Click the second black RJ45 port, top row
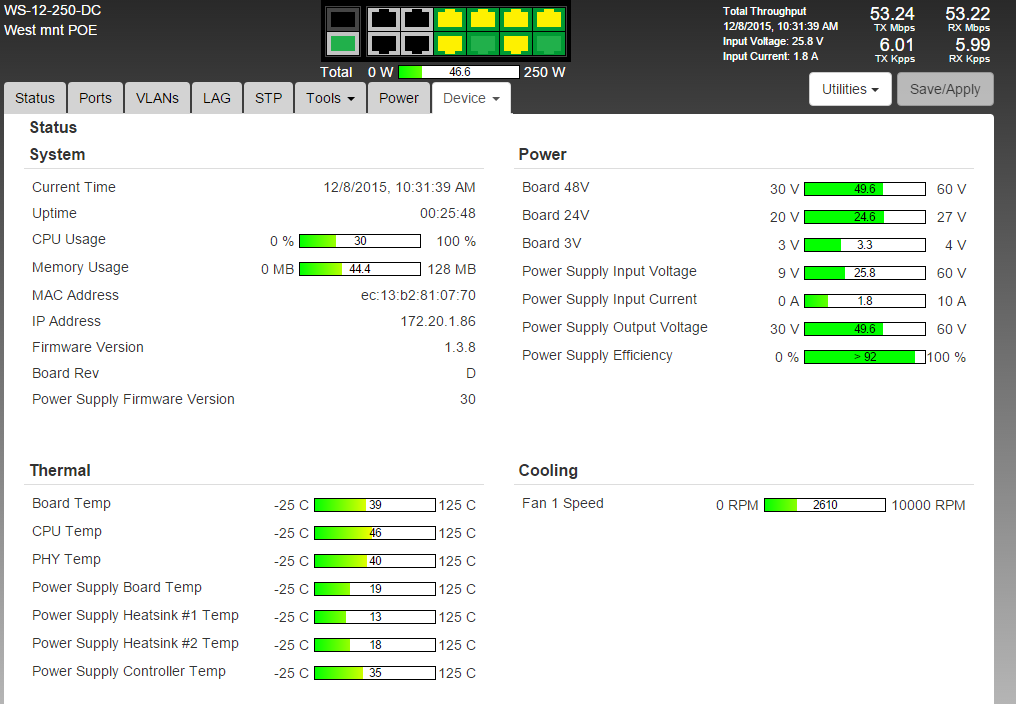Image resolution: width=1016 pixels, height=704 pixels. (417, 19)
